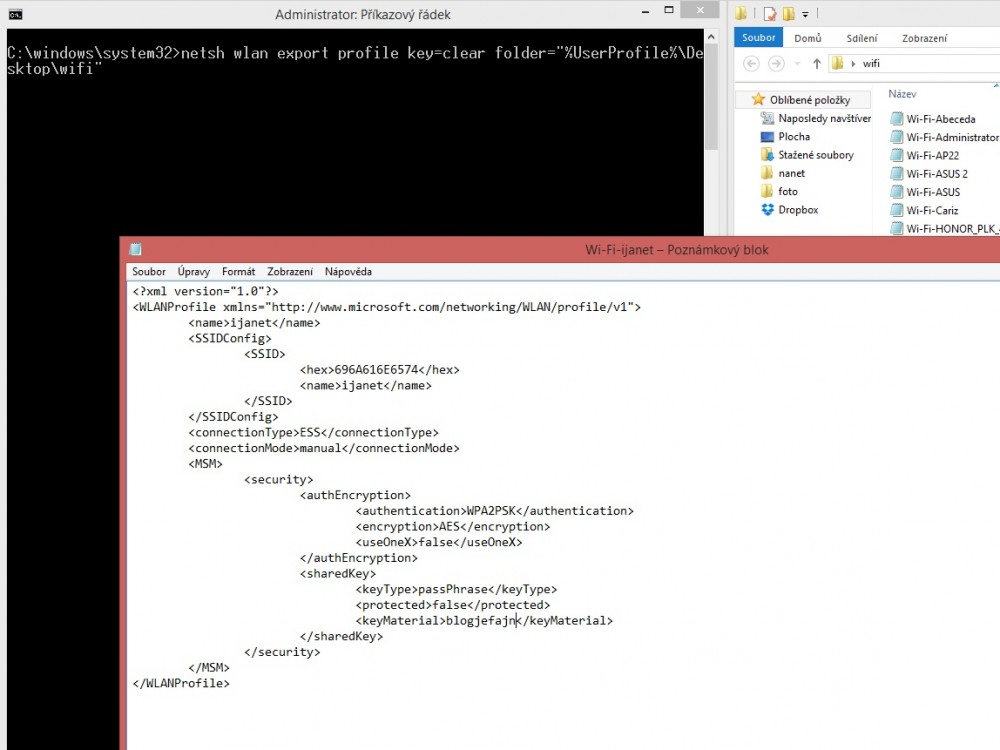
Task: Expand the breadcrumb arrow before wifi
Action: 853,63
